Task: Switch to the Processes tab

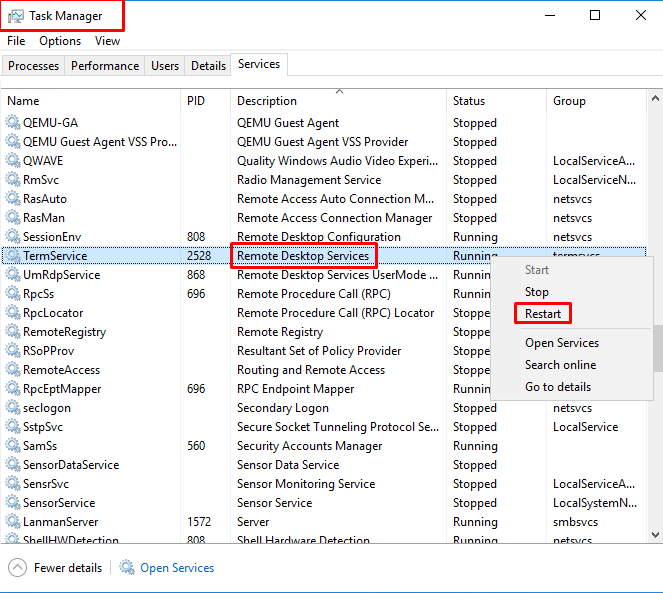Action: click(33, 66)
